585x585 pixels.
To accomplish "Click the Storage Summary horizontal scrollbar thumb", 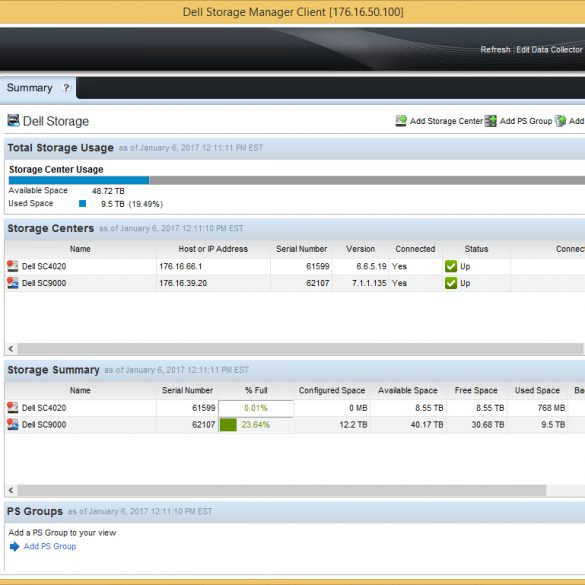I will (x=282, y=490).
